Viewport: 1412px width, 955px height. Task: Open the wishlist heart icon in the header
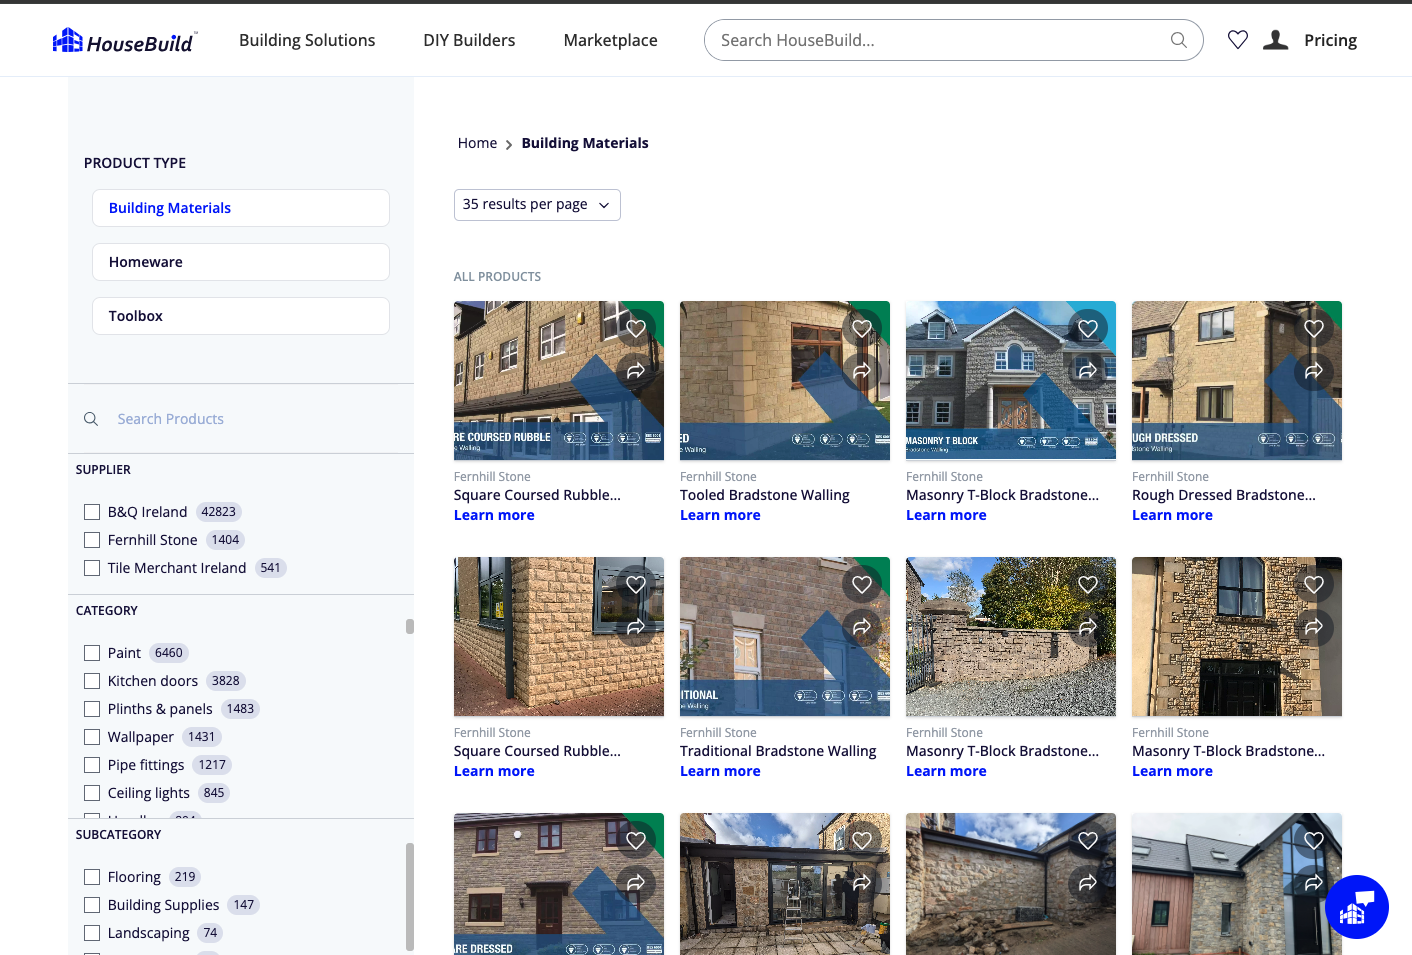(1238, 40)
